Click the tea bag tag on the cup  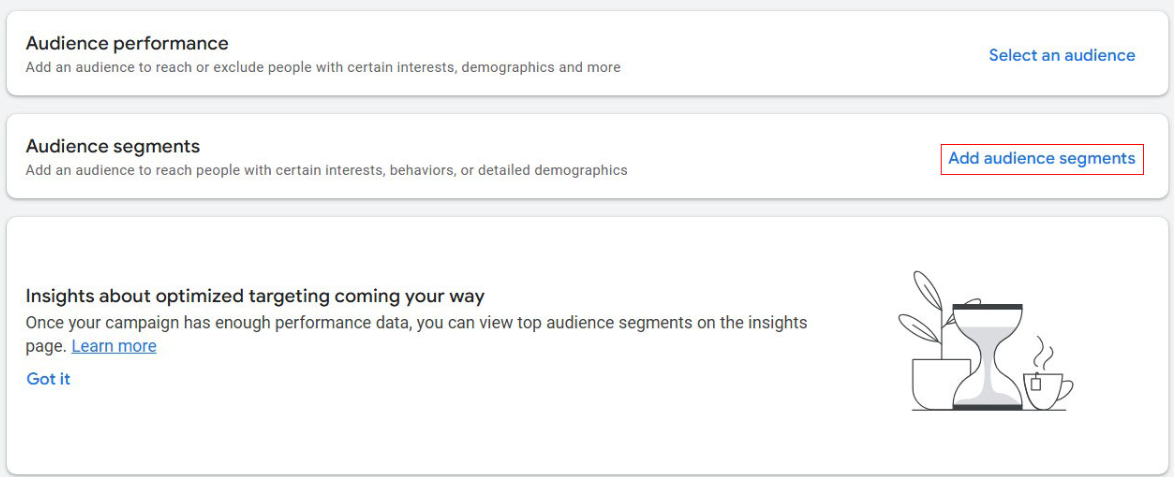coord(1036,383)
